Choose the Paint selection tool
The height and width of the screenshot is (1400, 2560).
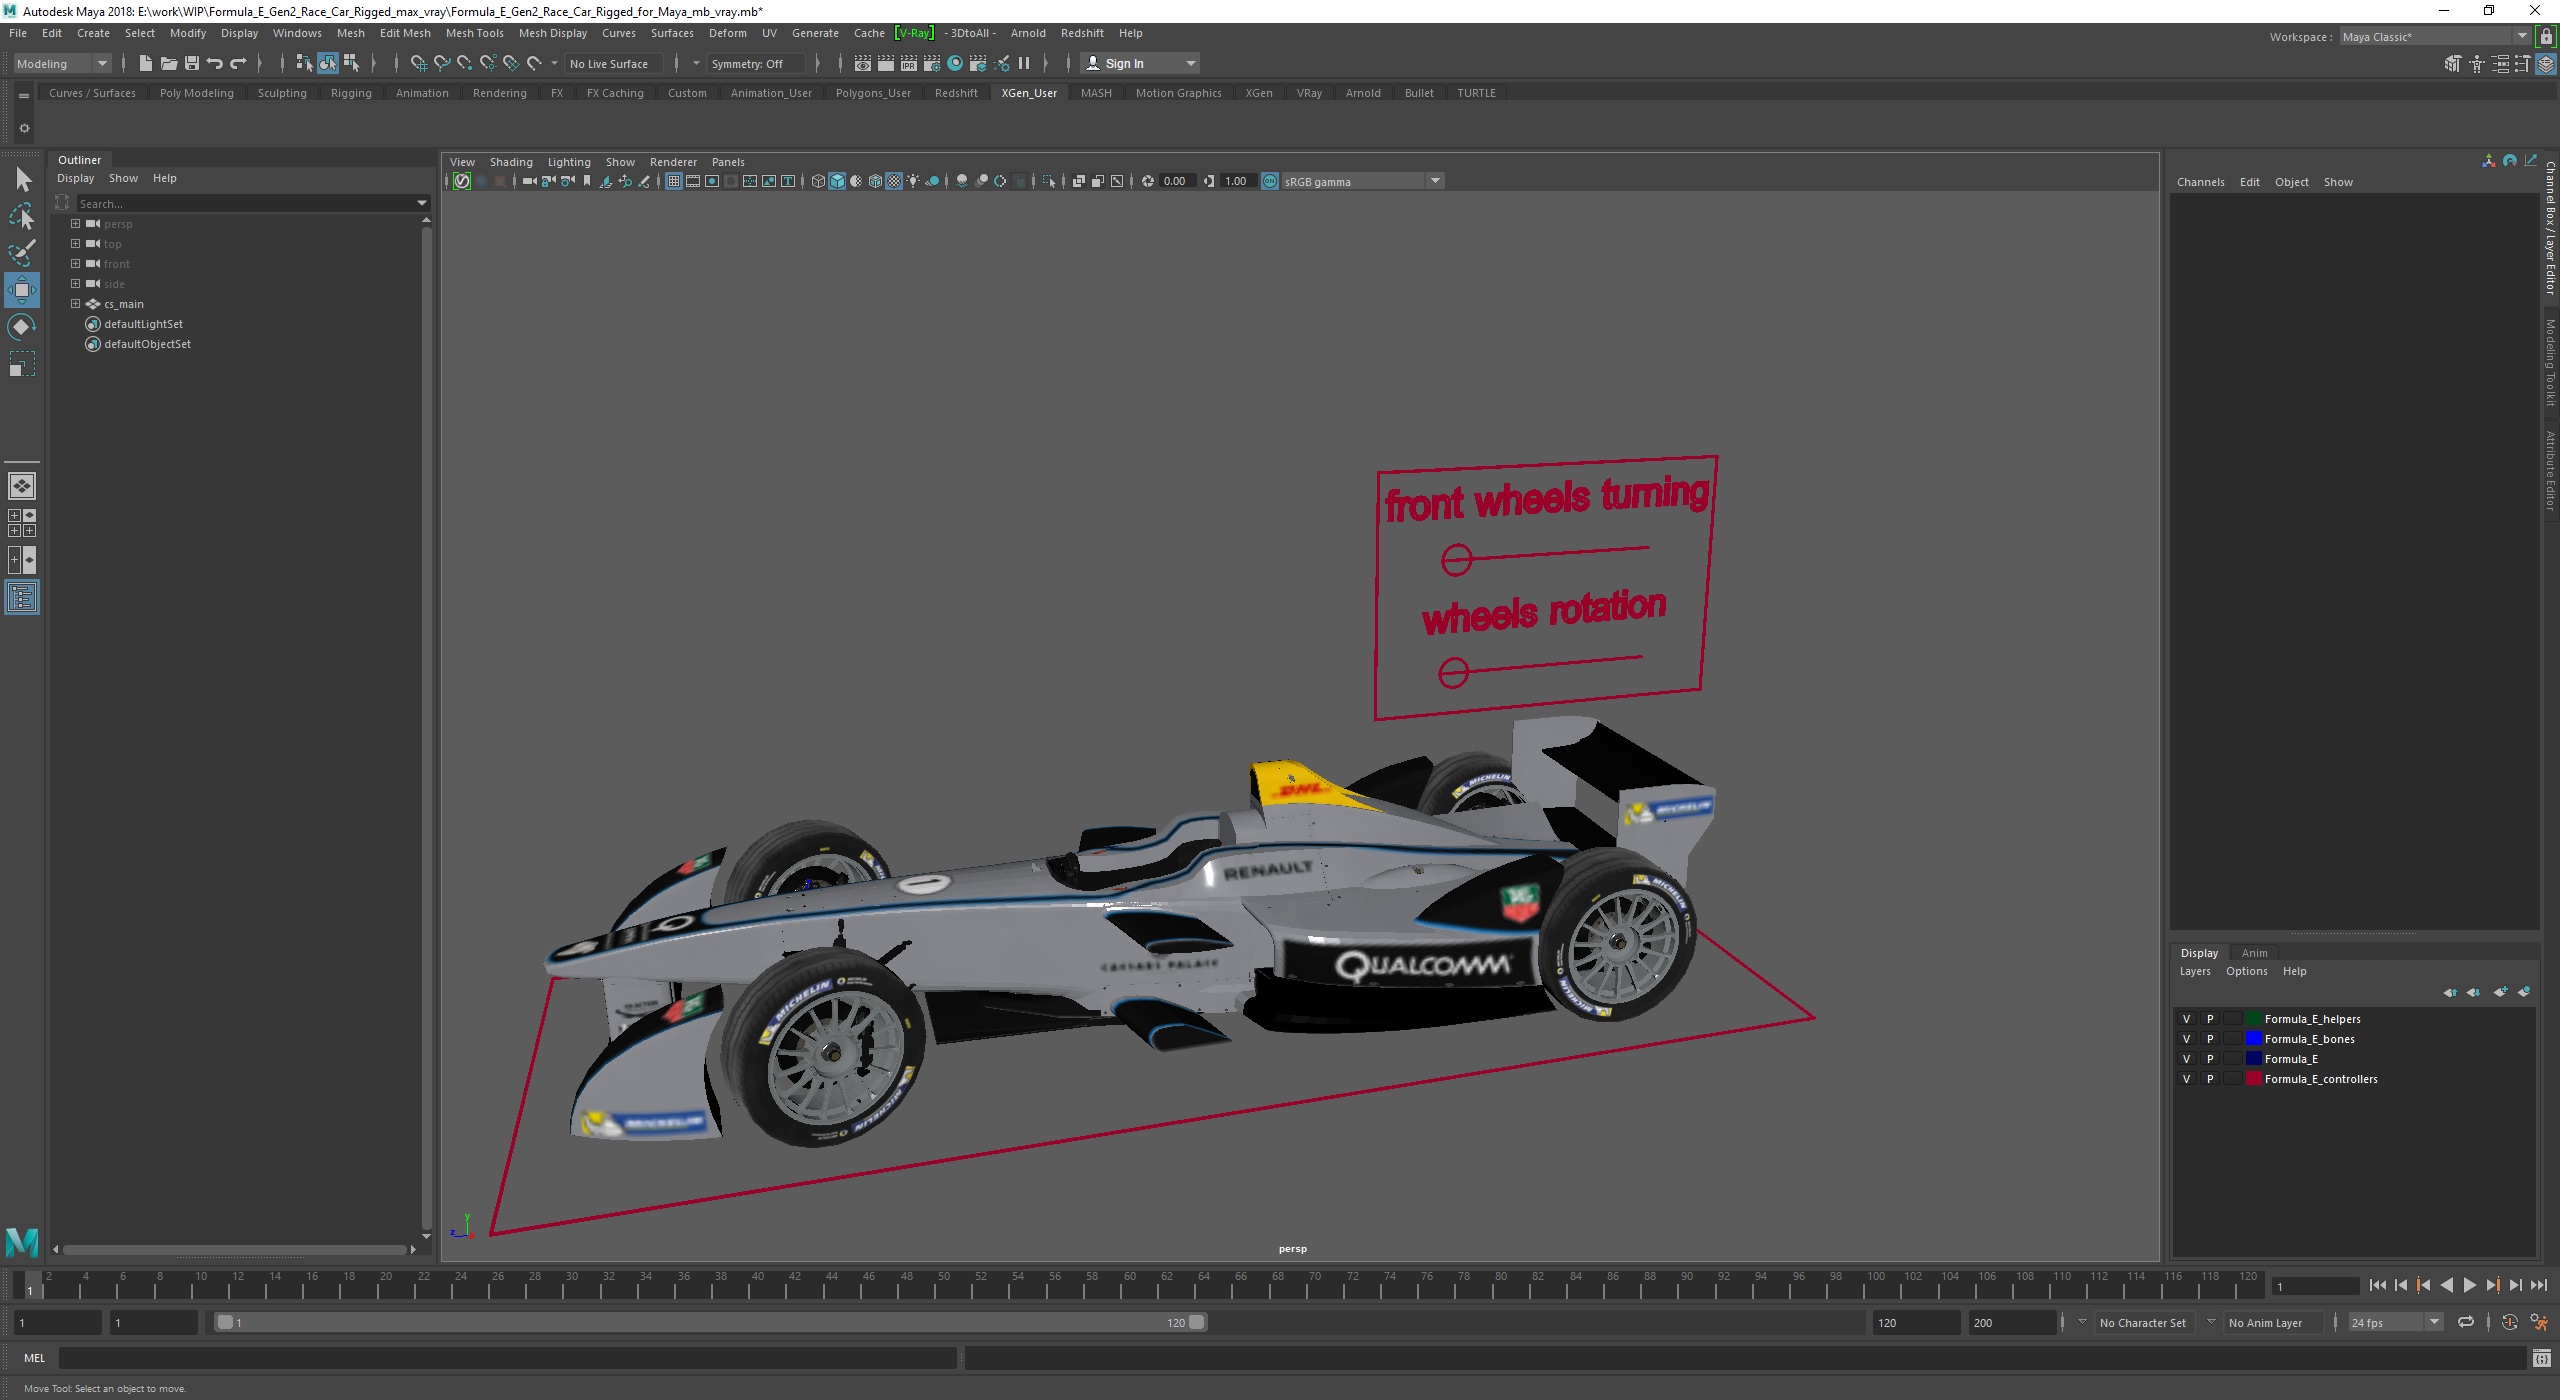click(x=22, y=252)
